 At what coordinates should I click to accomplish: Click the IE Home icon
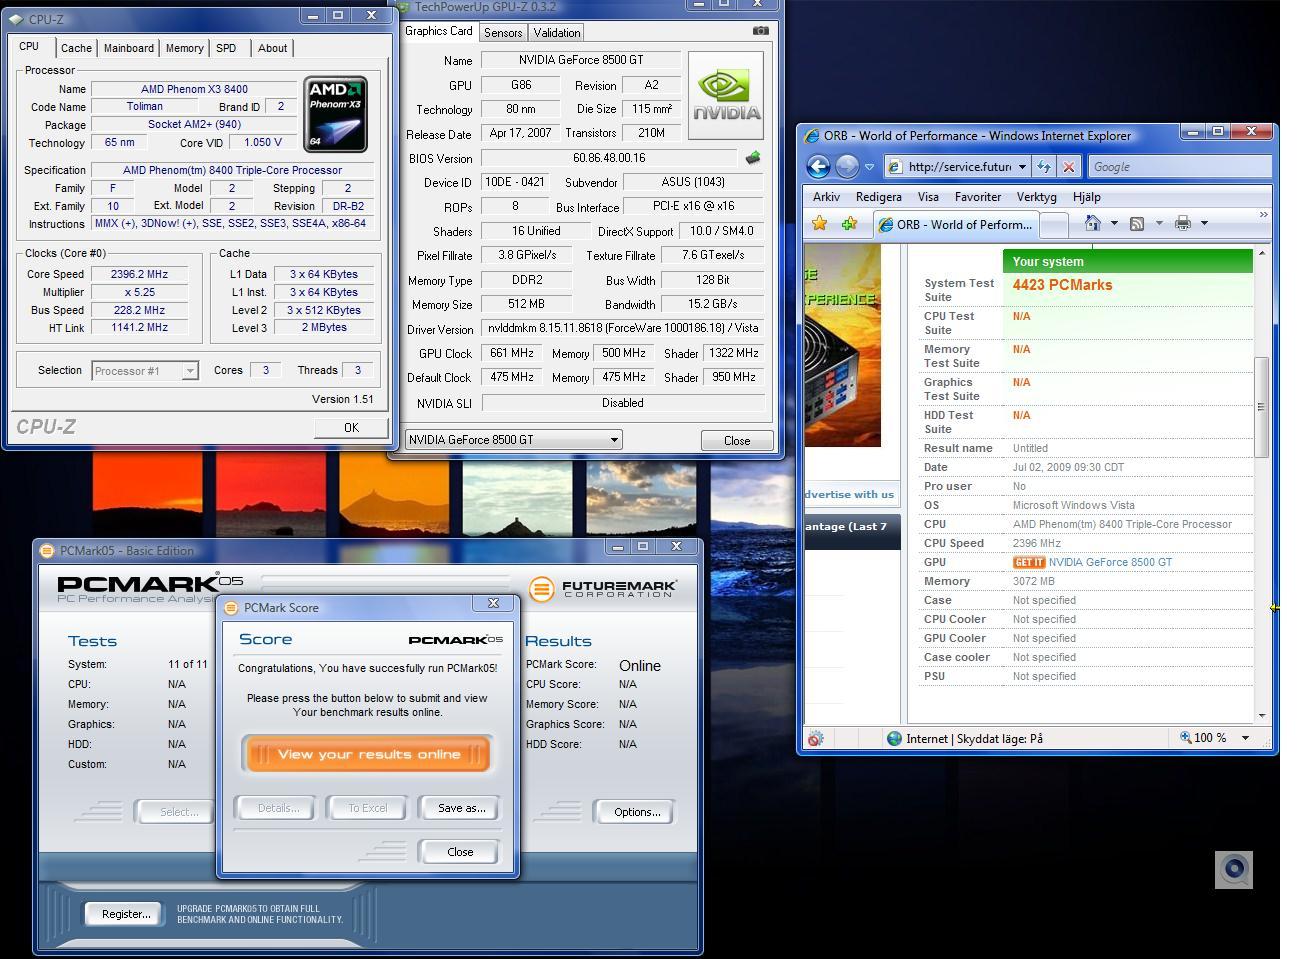coord(1093,223)
